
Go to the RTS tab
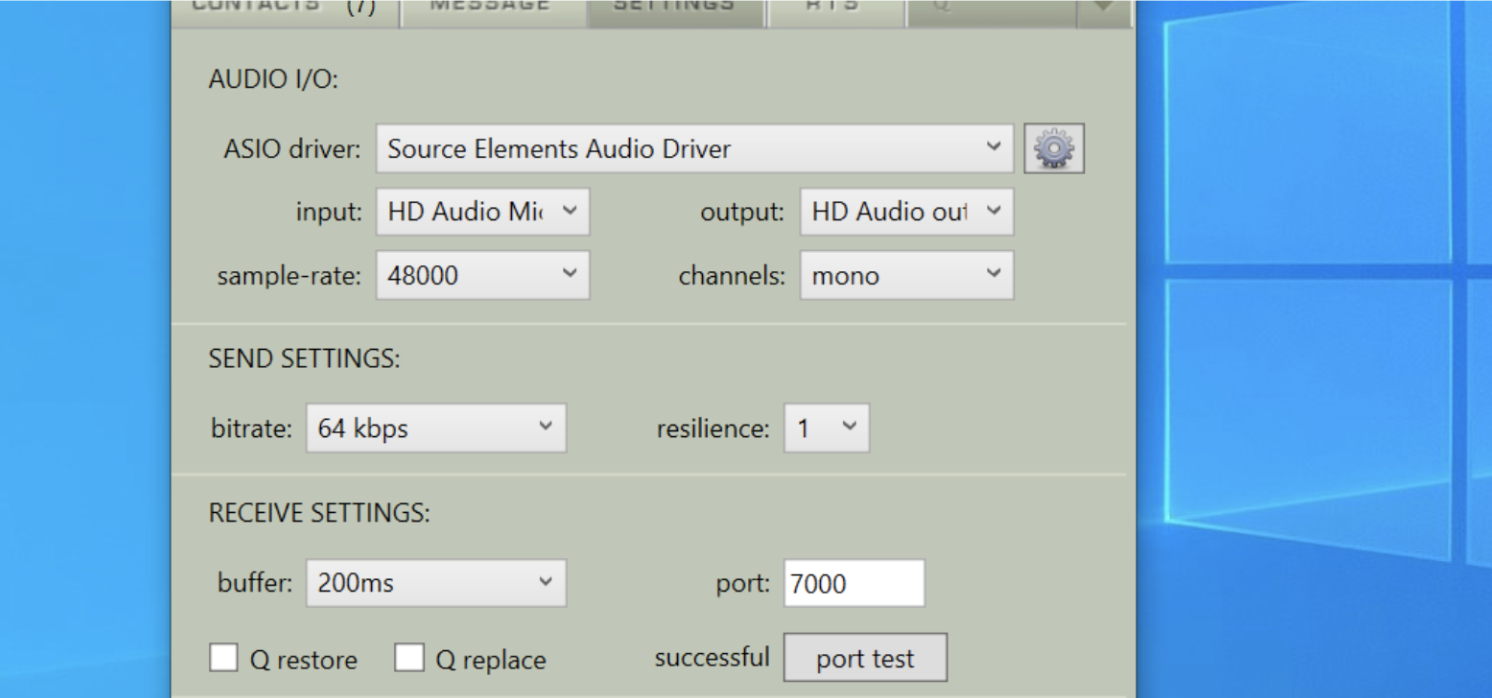pos(833,8)
